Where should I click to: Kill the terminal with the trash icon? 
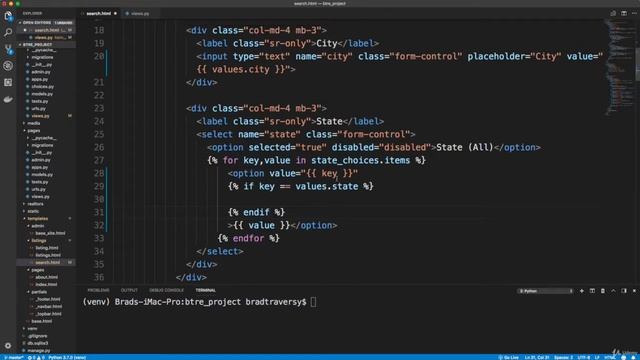pos(603,291)
